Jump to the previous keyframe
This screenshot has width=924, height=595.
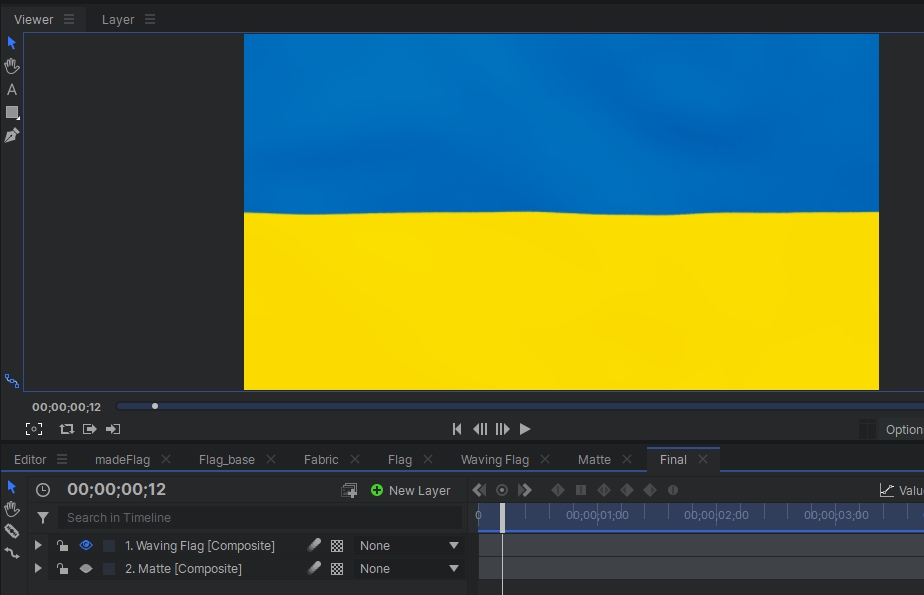point(479,490)
